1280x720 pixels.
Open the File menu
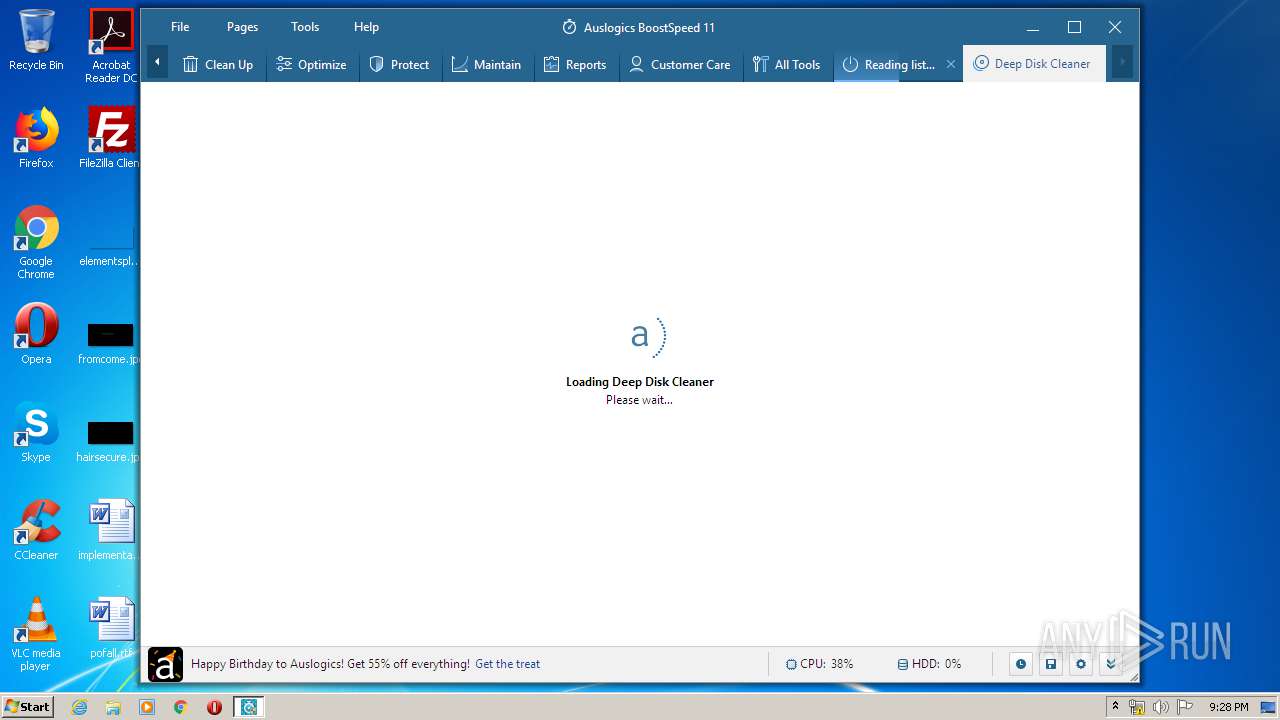tap(180, 27)
